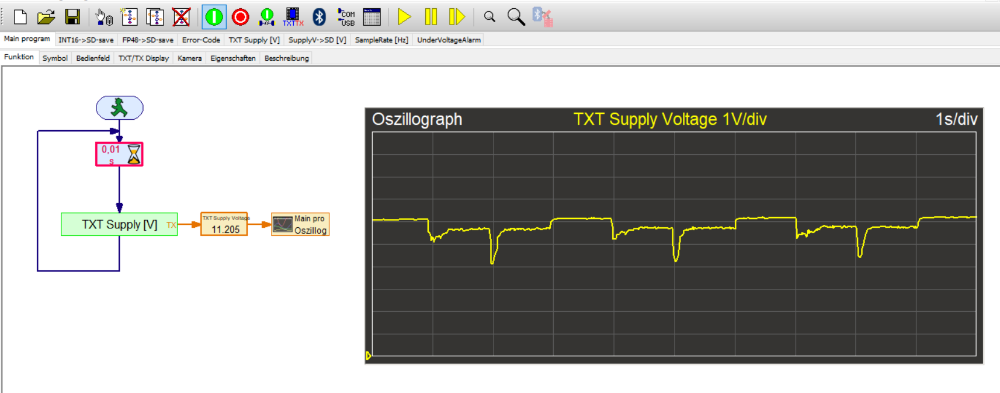Viewport: 1000px width, 393px height.
Task: Open the Bluetooth settings icon
Action: pos(321,17)
